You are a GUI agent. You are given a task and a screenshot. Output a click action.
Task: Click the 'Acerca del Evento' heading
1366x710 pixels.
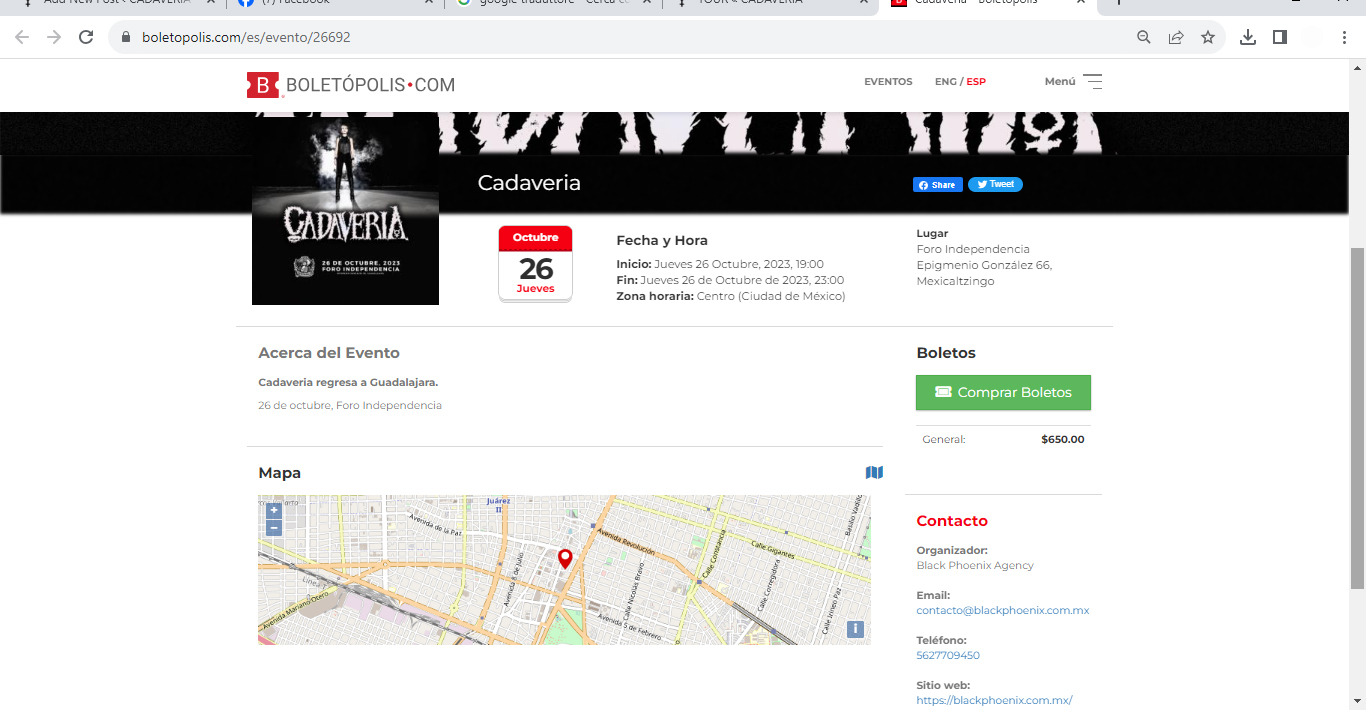(329, 353)
